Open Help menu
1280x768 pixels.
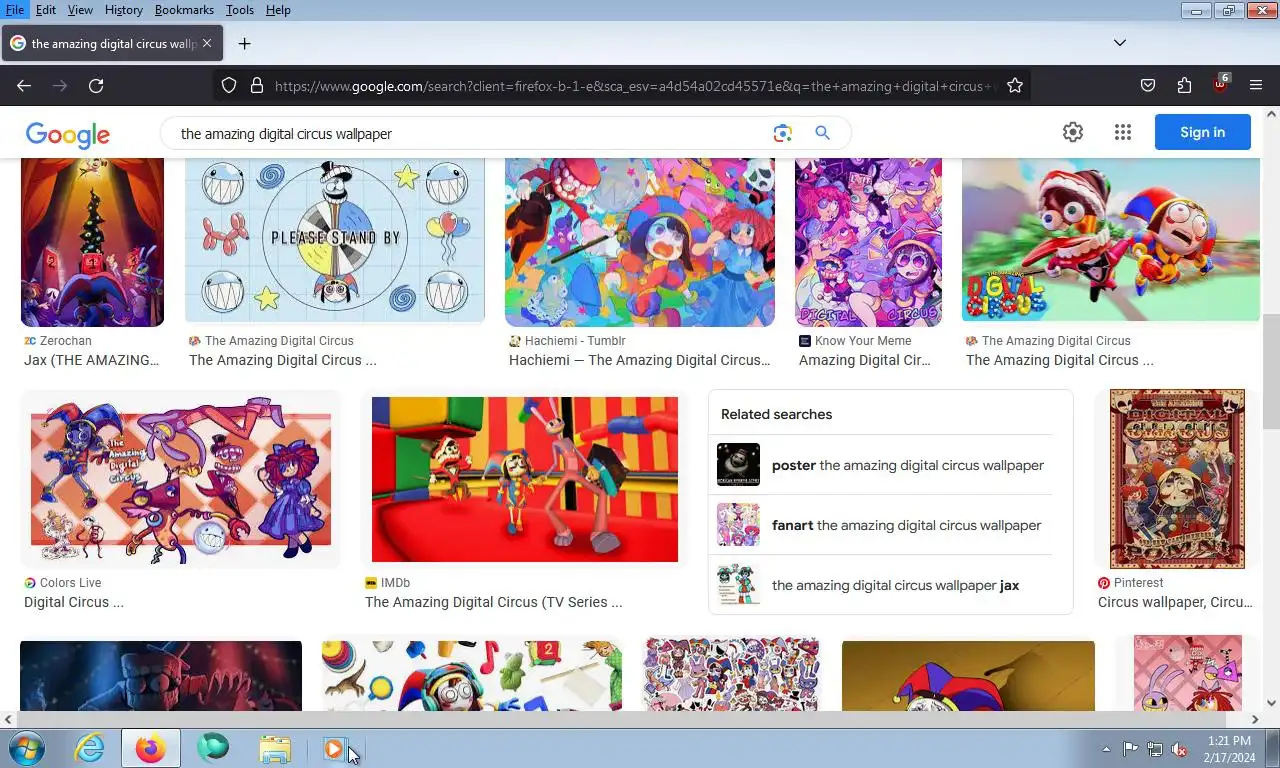click(x=278, y=10)
